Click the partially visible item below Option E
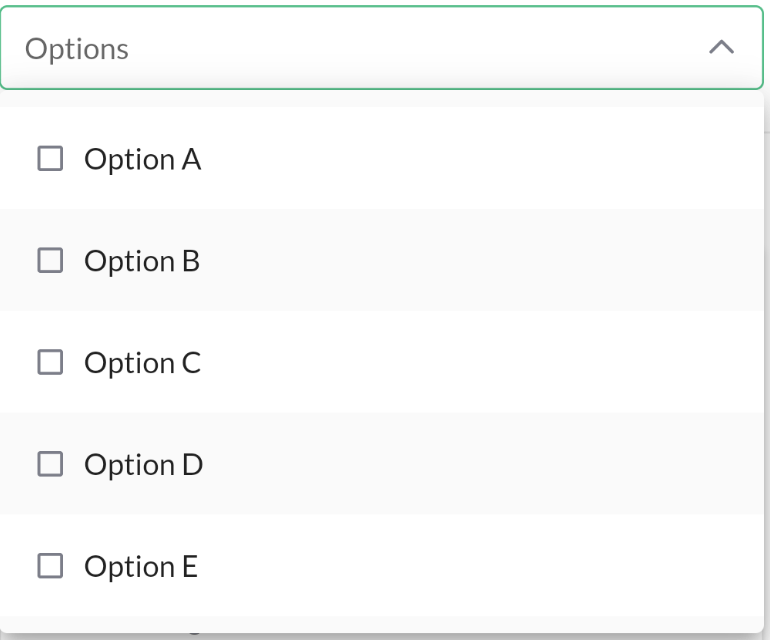 pyautogui.click(x=382, y=625)
